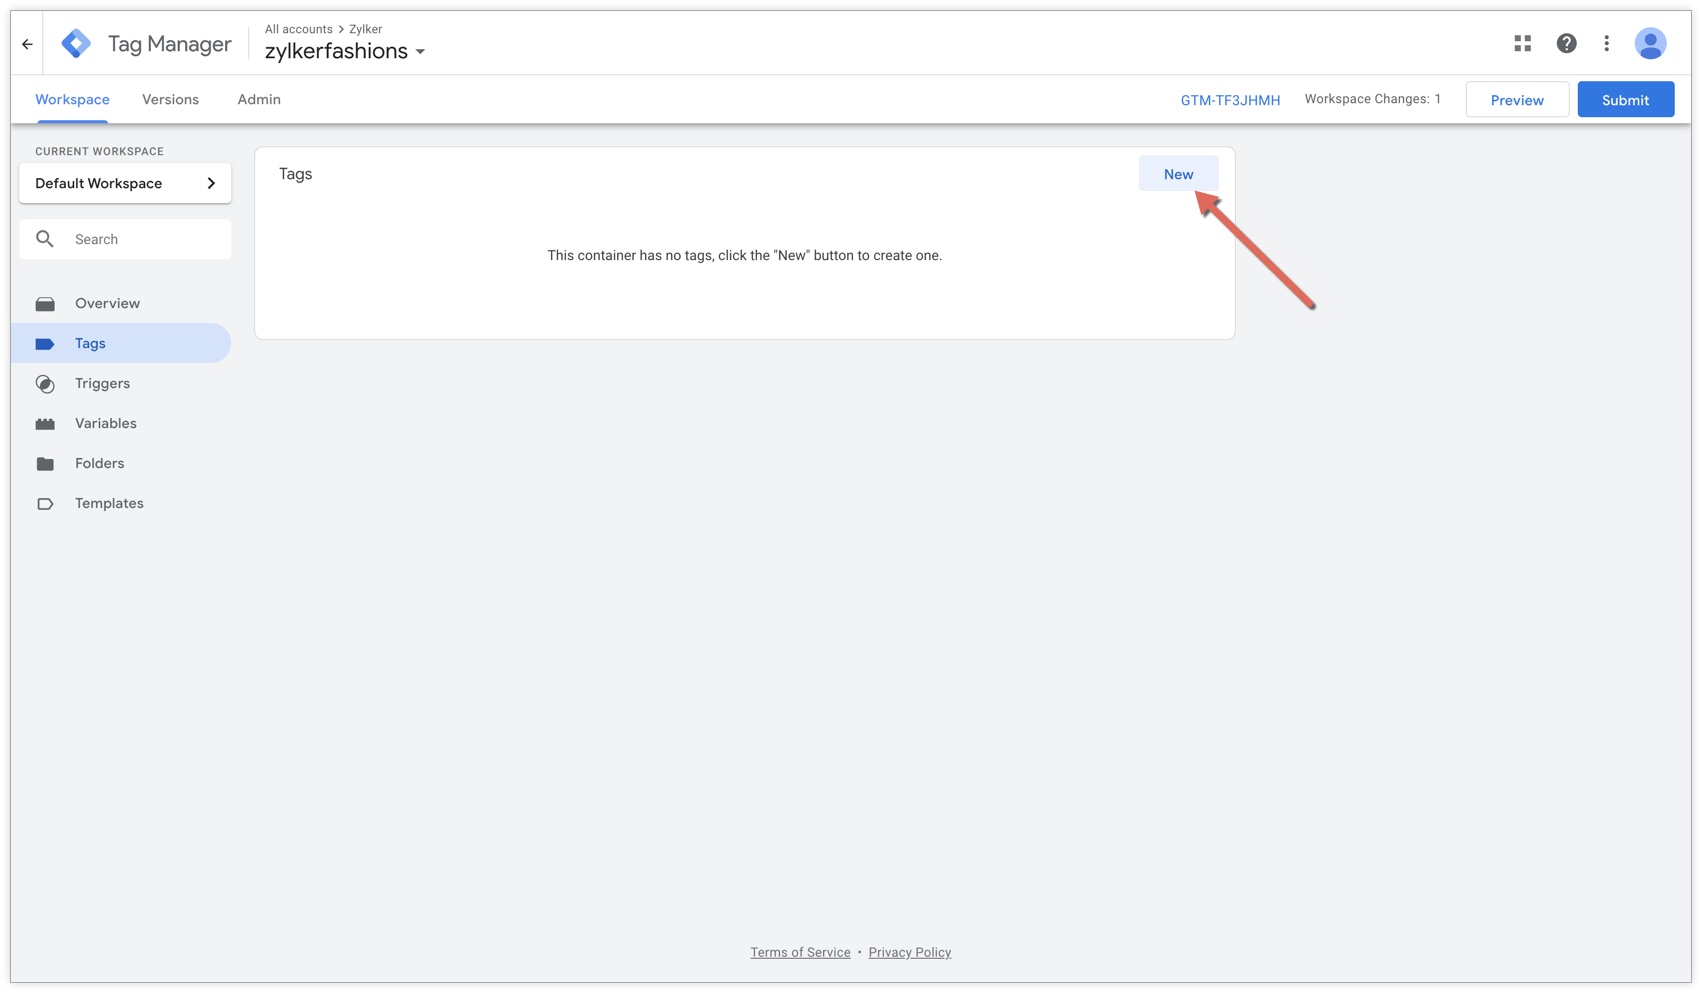Click the Tags label icon in sidebar
This screenshot has height=993, width=1702.
(x=45, y=344)
